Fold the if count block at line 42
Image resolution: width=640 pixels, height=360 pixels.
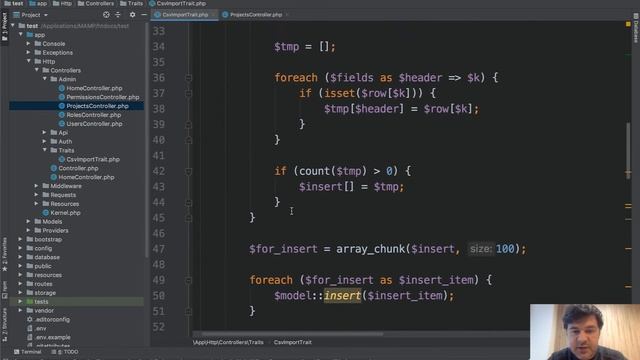point(189,171)
